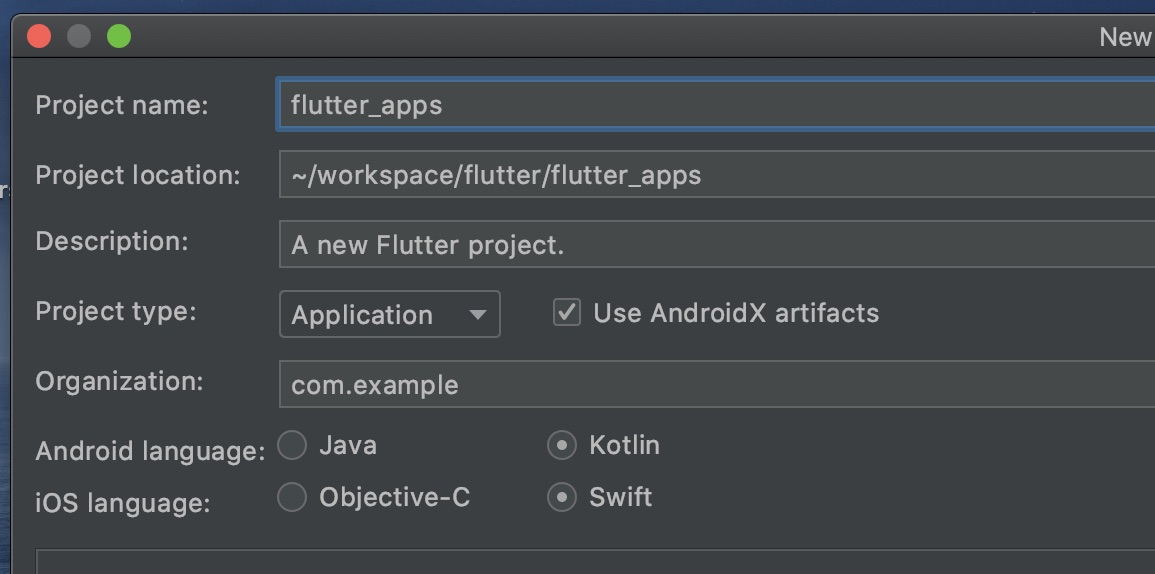Viewport: 1155px width, 574px height.
Task: Click the red close window button
Action: (39, 37)
